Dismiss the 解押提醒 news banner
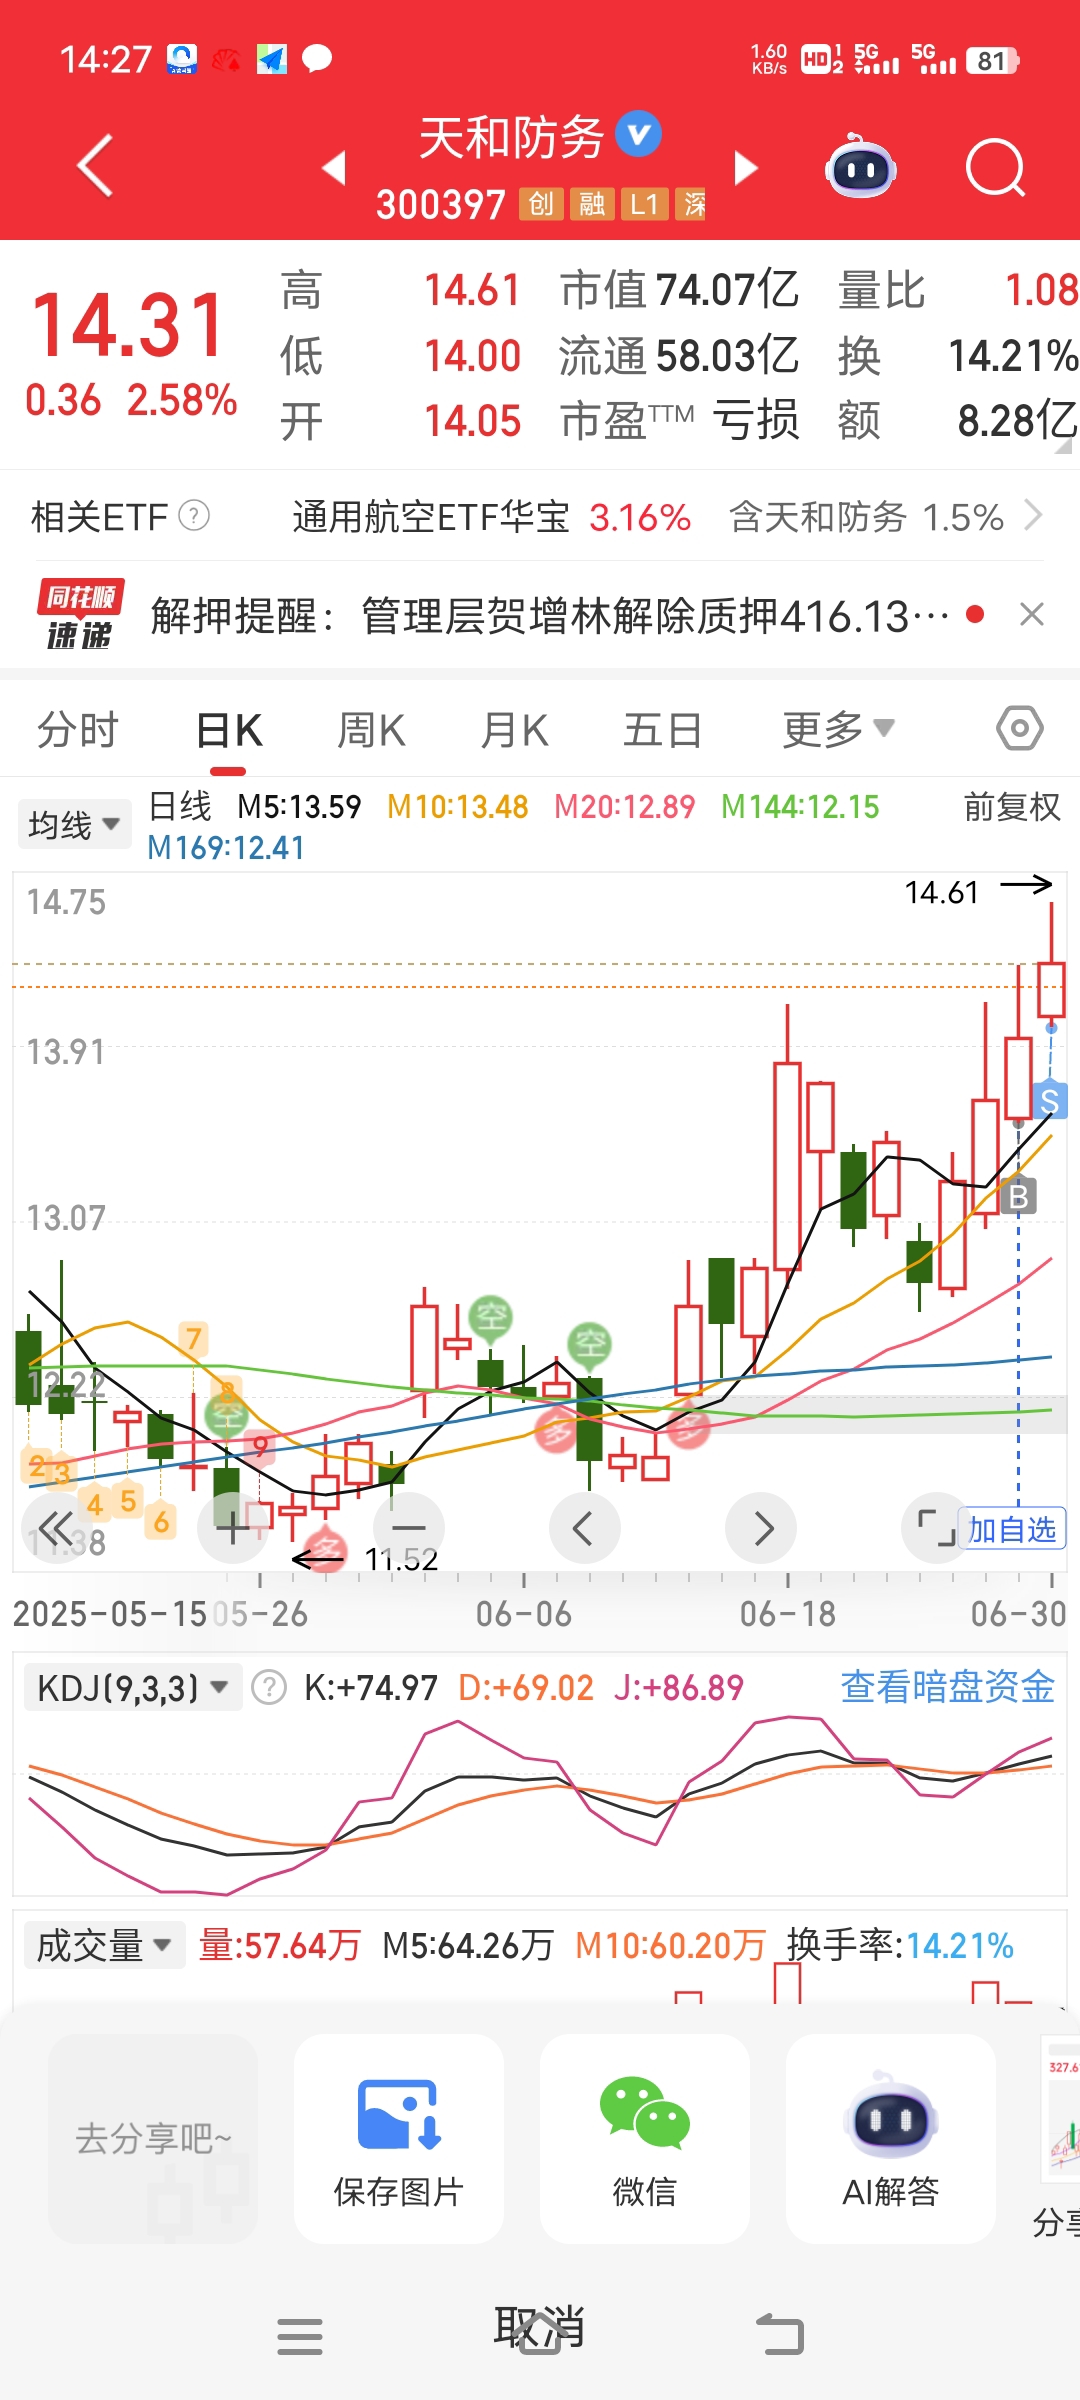 coord(1032,614)
